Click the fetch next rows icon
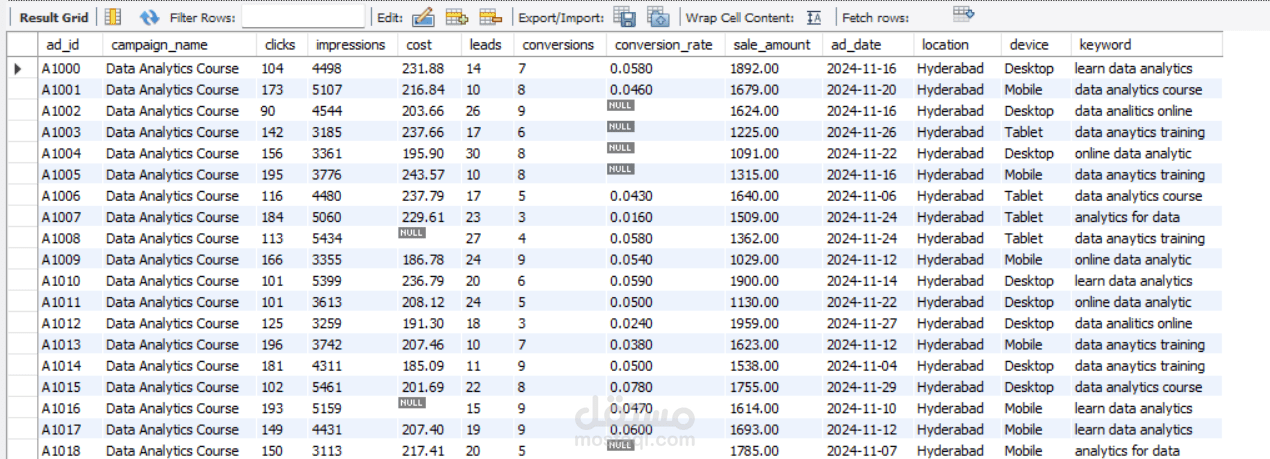 click(963, 14)
